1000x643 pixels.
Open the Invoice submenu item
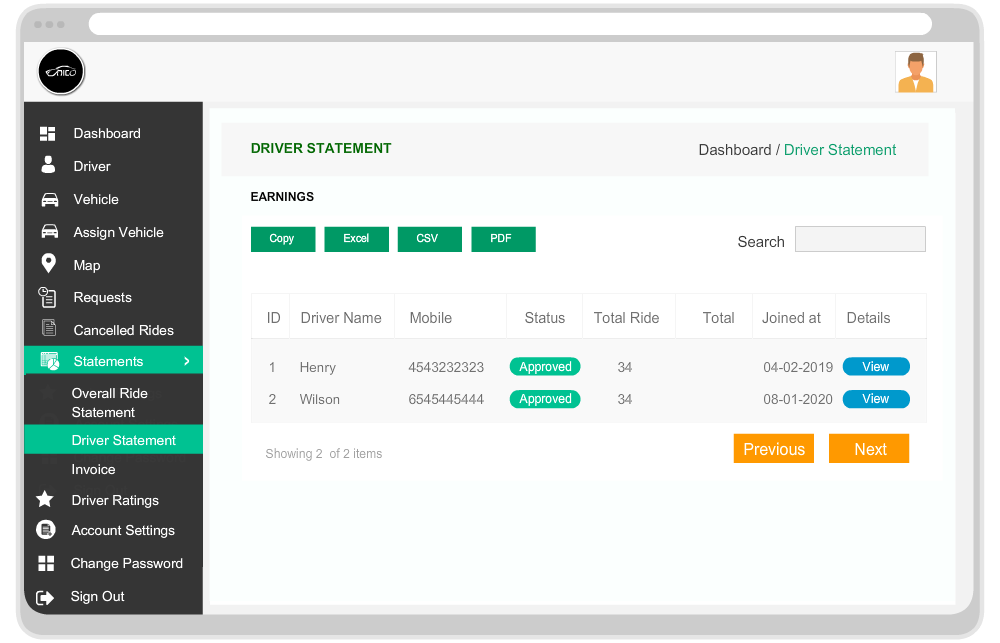pos(93,469)
